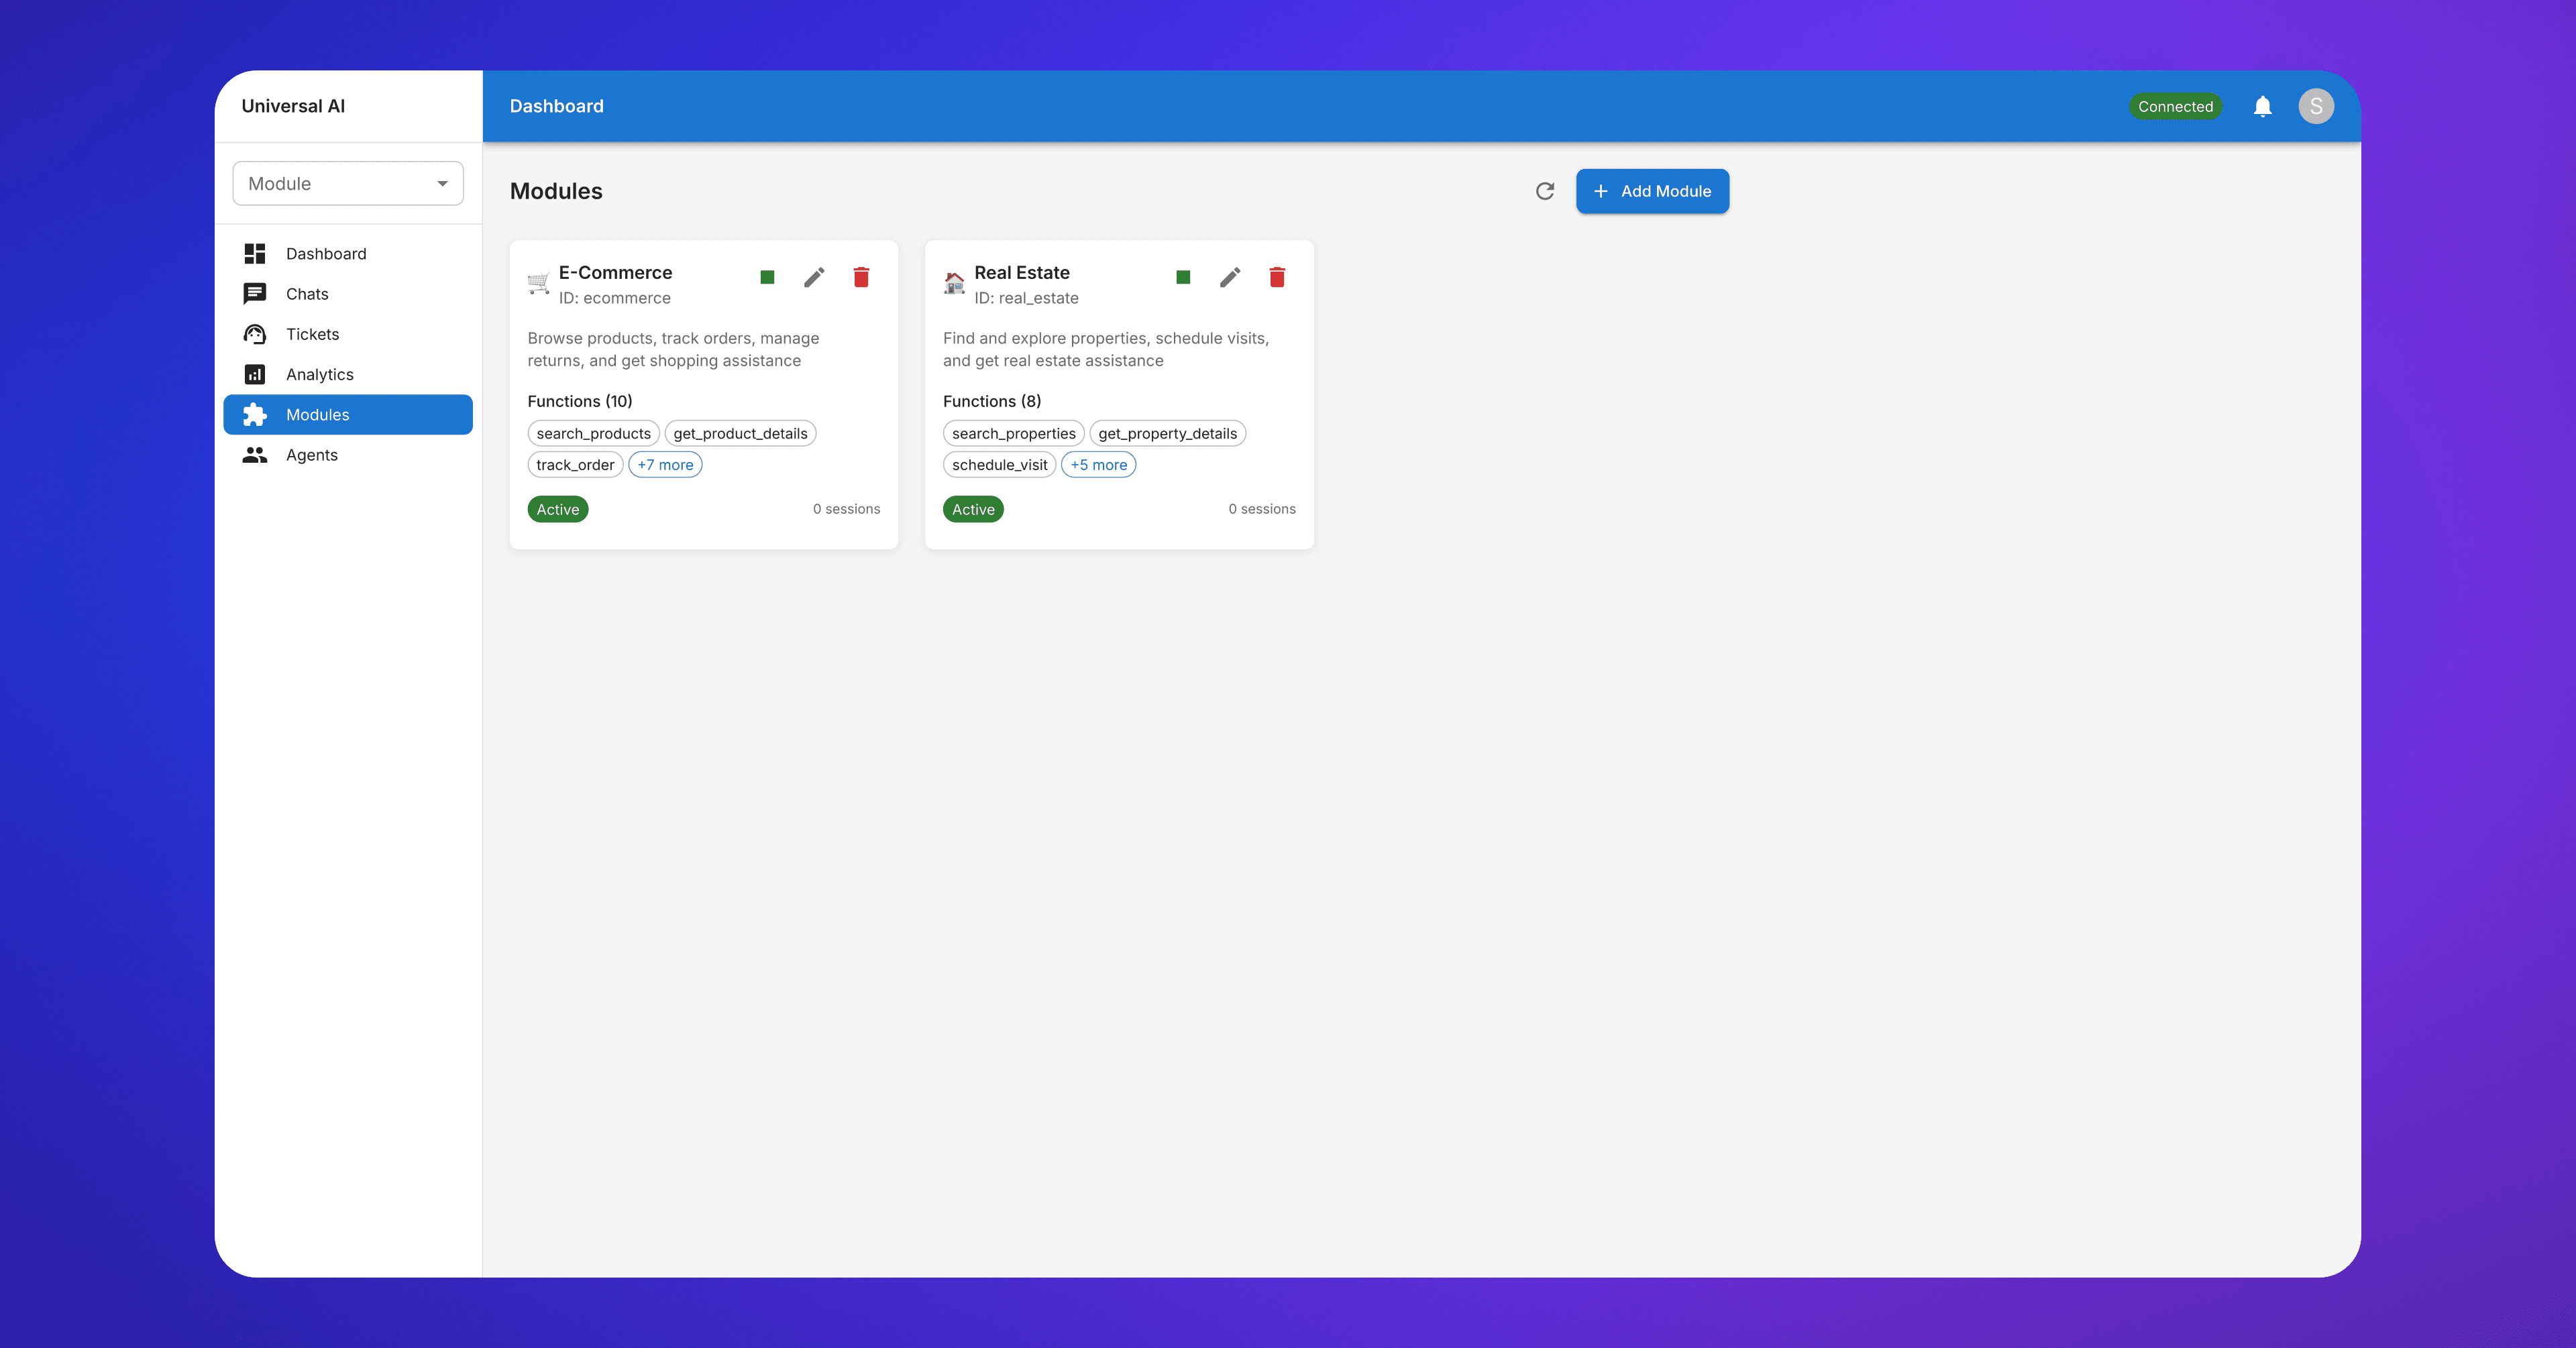This screenshot has height=1348, width=2576.
Task: Edit the Real Estate module
Action: 1229,277
